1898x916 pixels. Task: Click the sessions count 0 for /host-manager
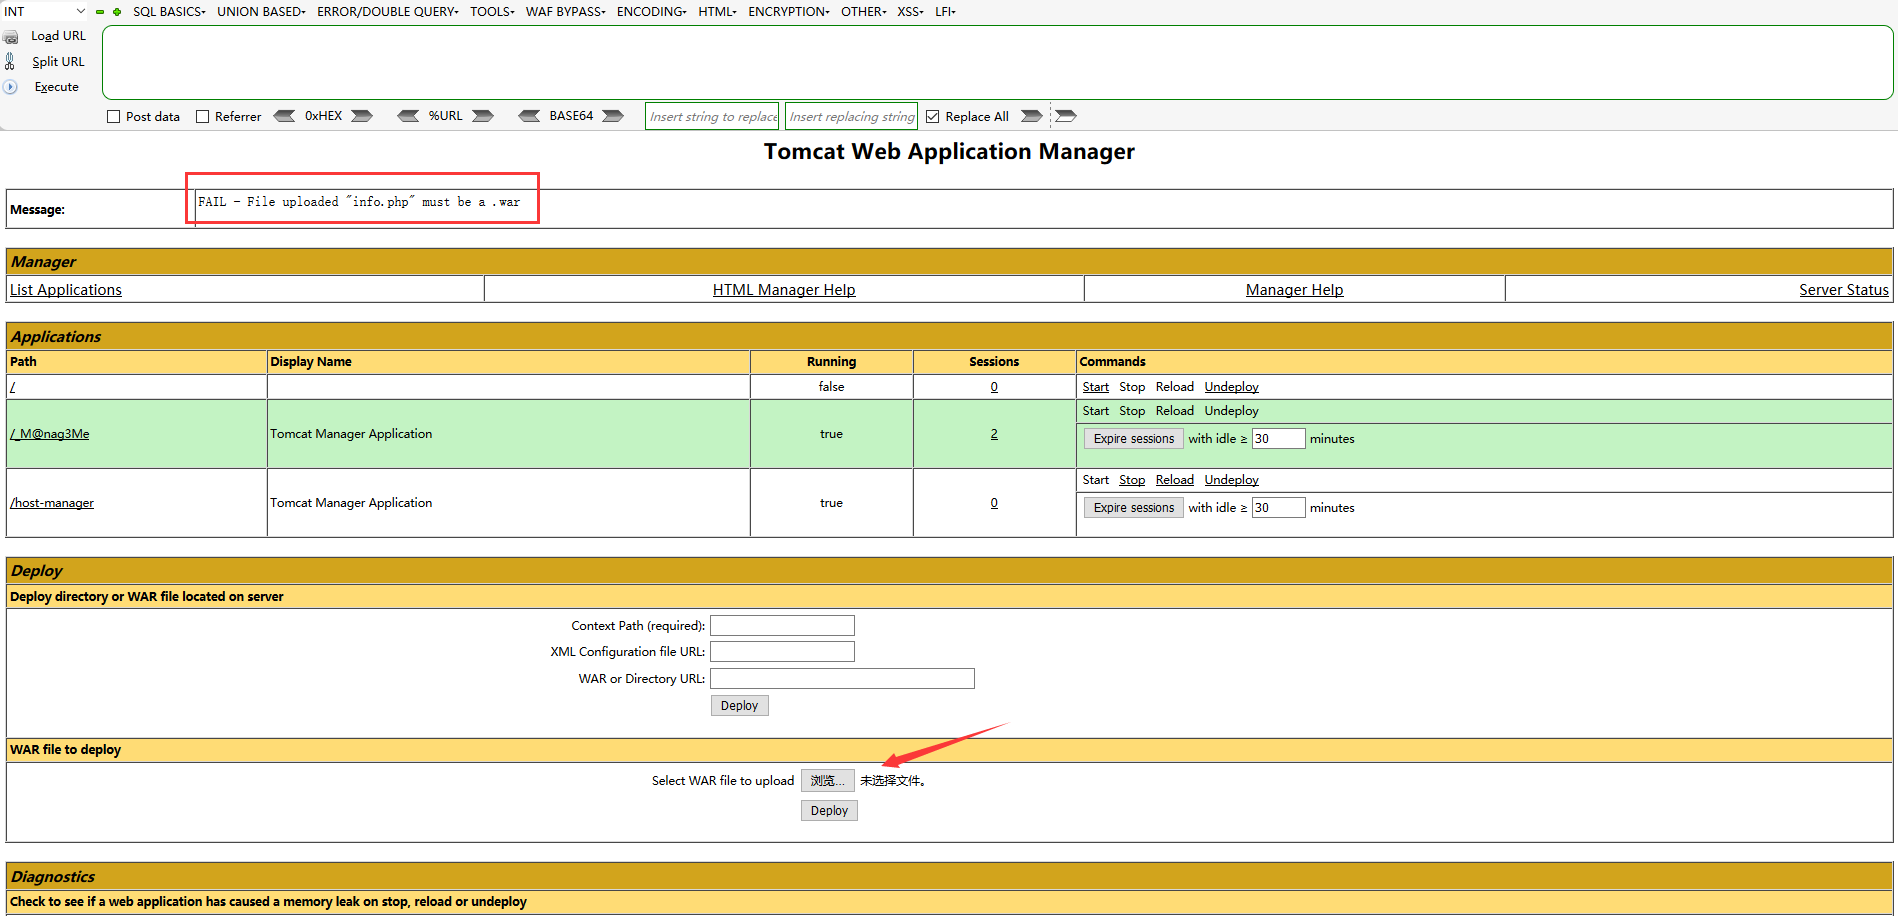click(x=994, y=503)
